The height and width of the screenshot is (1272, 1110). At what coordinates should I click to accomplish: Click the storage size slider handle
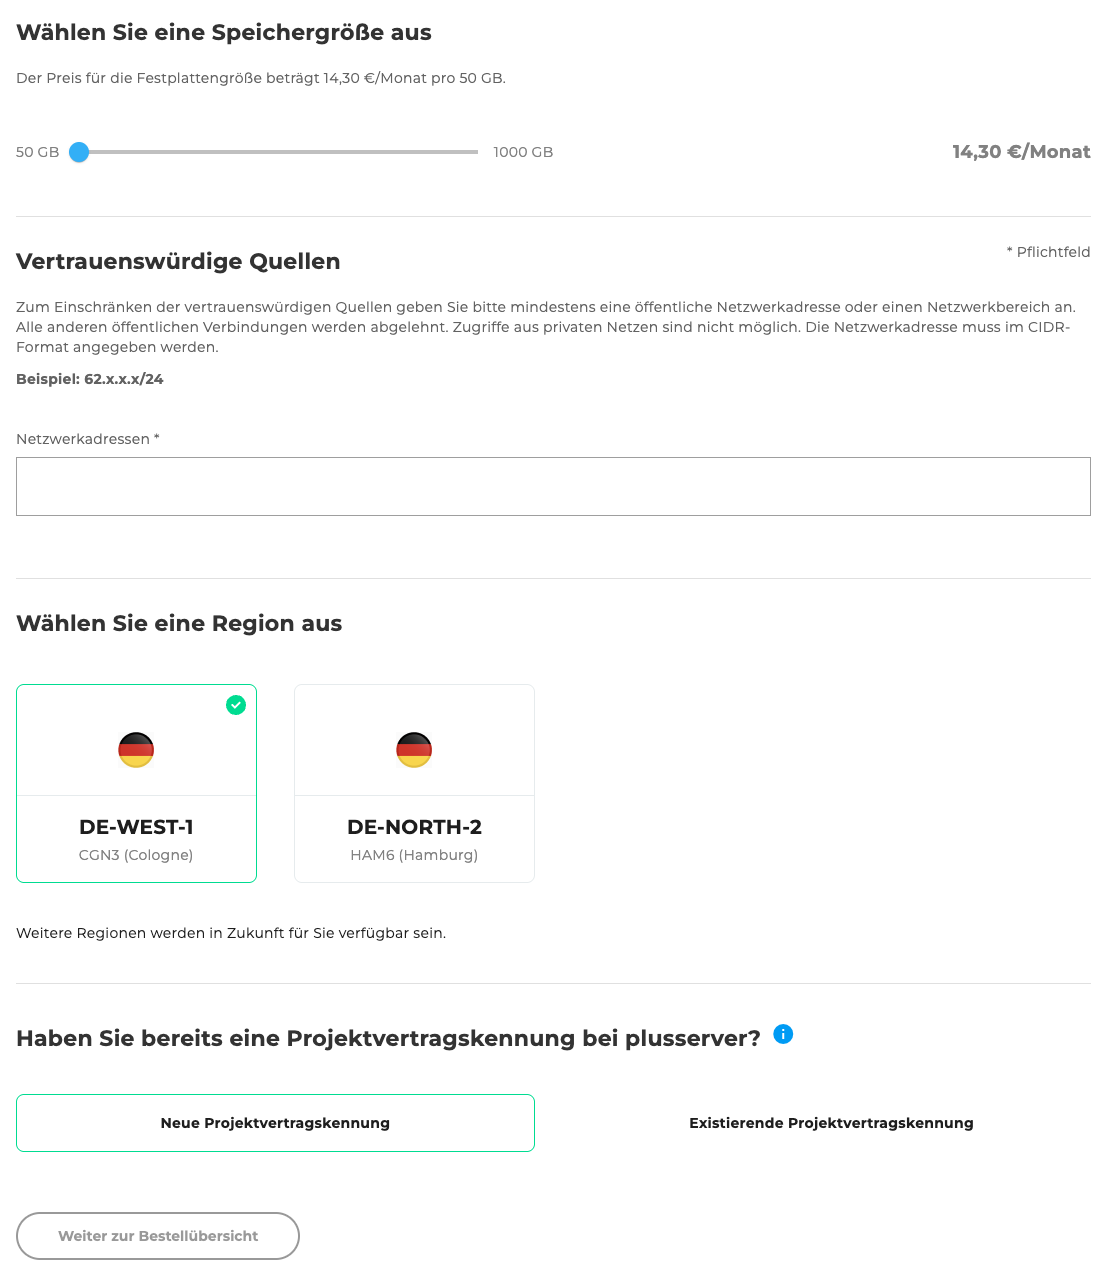80,152
